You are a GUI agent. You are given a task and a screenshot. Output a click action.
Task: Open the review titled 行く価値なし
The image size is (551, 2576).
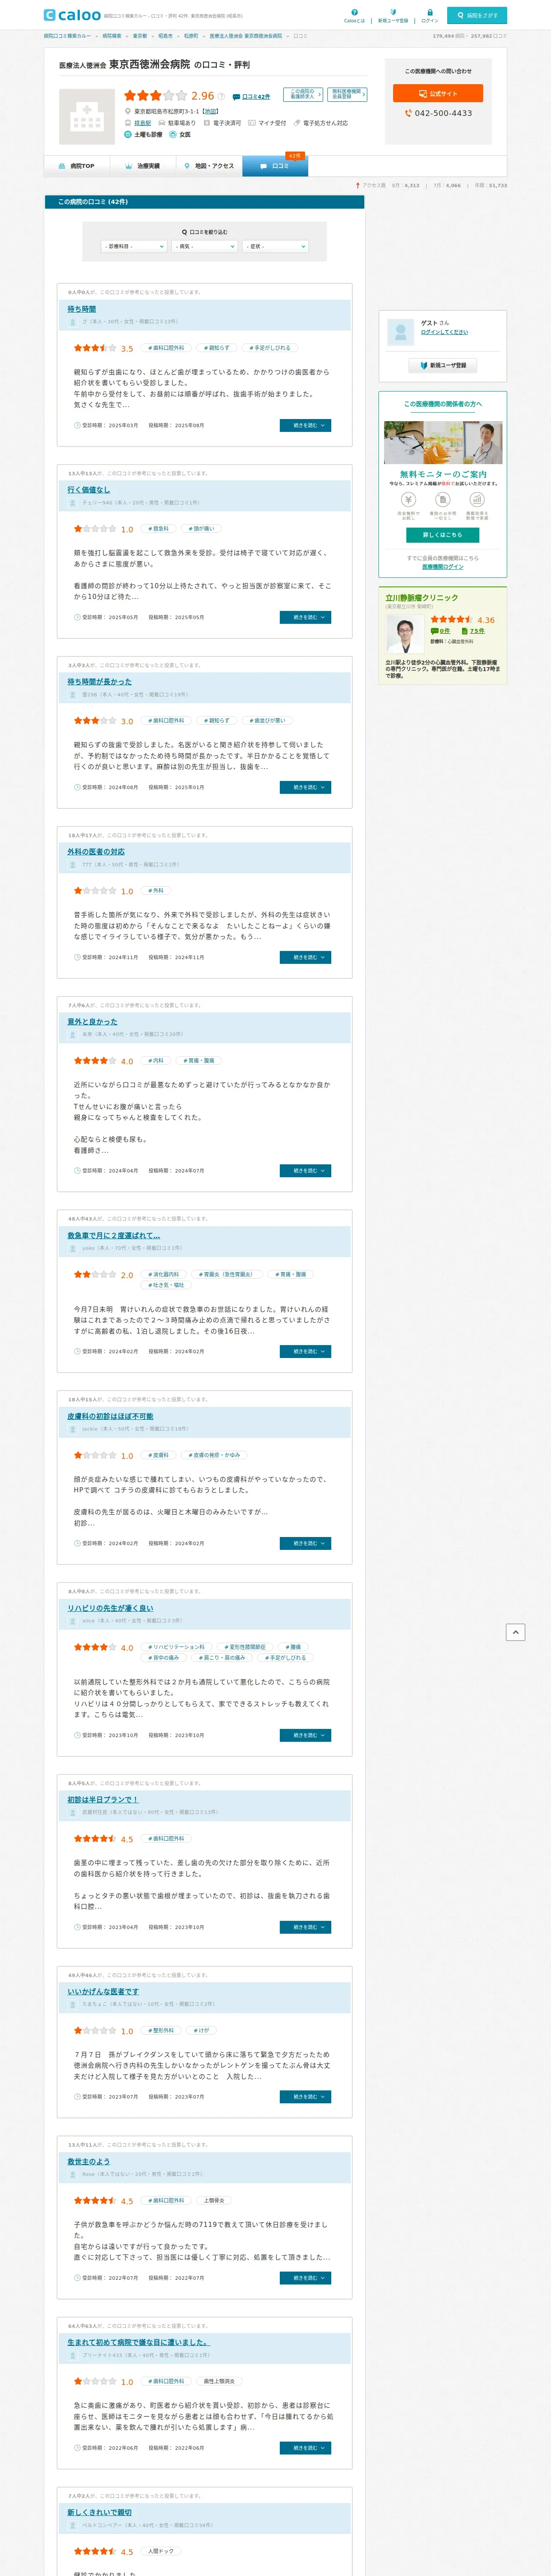88,490
